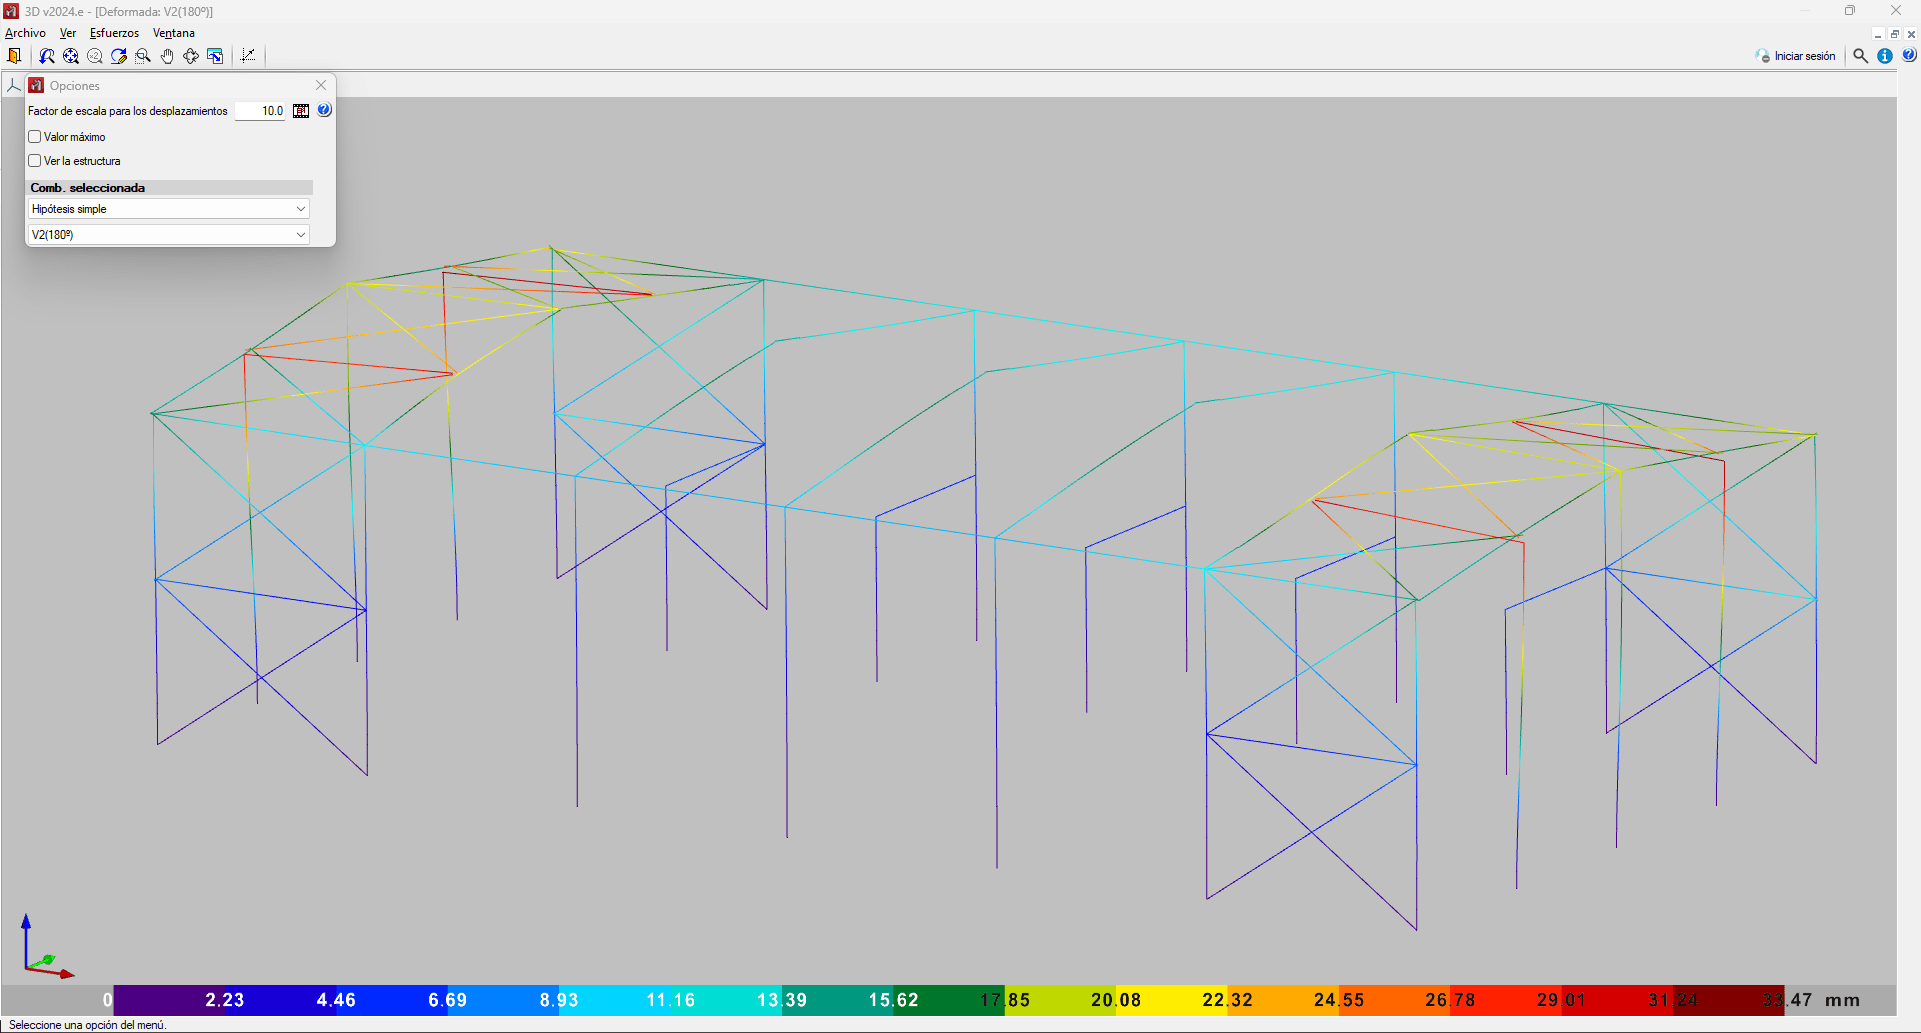Click the blue information icon at top right
This screenshot has width=1921, height=1033.
coord(1885,56)
